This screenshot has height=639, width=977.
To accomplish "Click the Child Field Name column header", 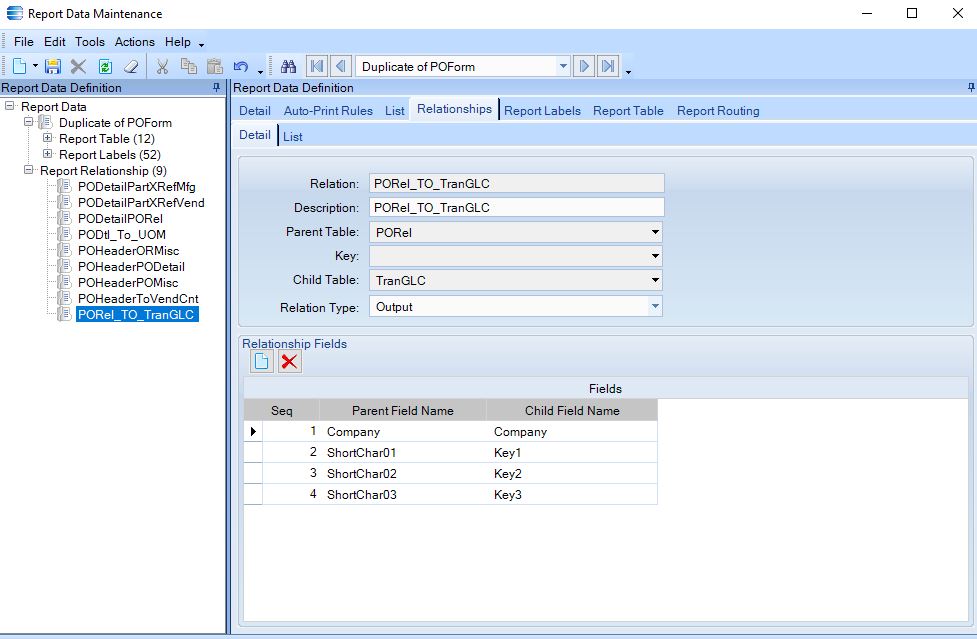I will pos(572,410).
